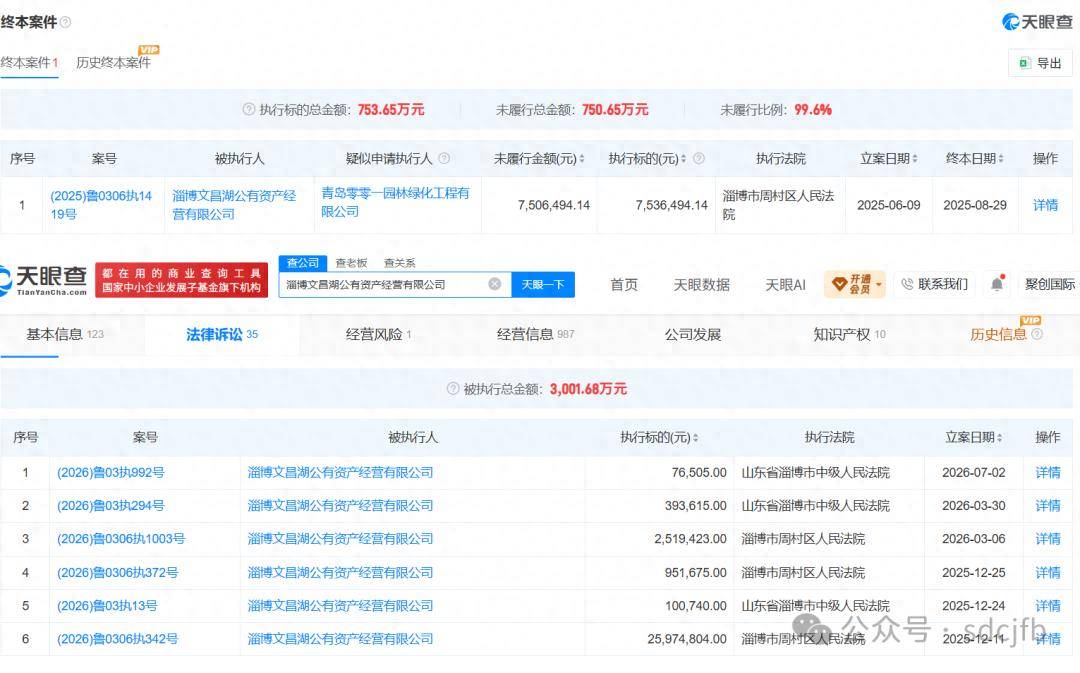Open 详情 for the 2,519,423.00 row

coord(1048,539)
